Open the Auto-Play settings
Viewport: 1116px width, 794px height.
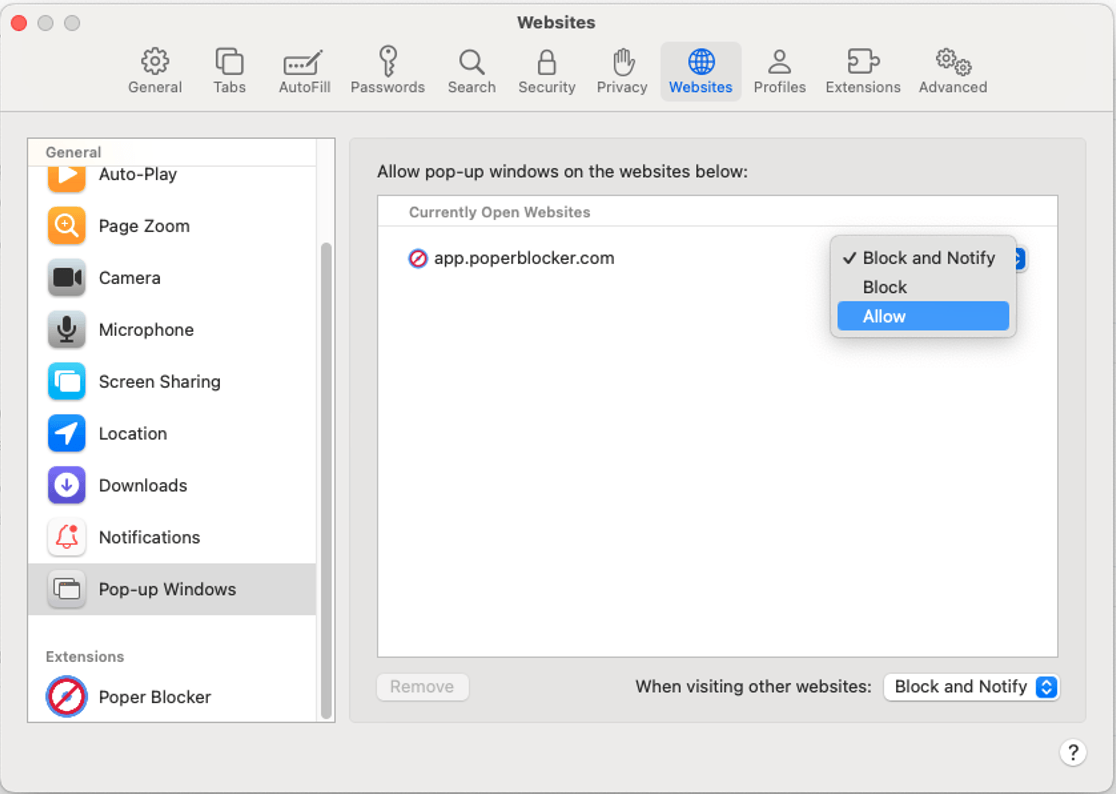pos(65,173)
